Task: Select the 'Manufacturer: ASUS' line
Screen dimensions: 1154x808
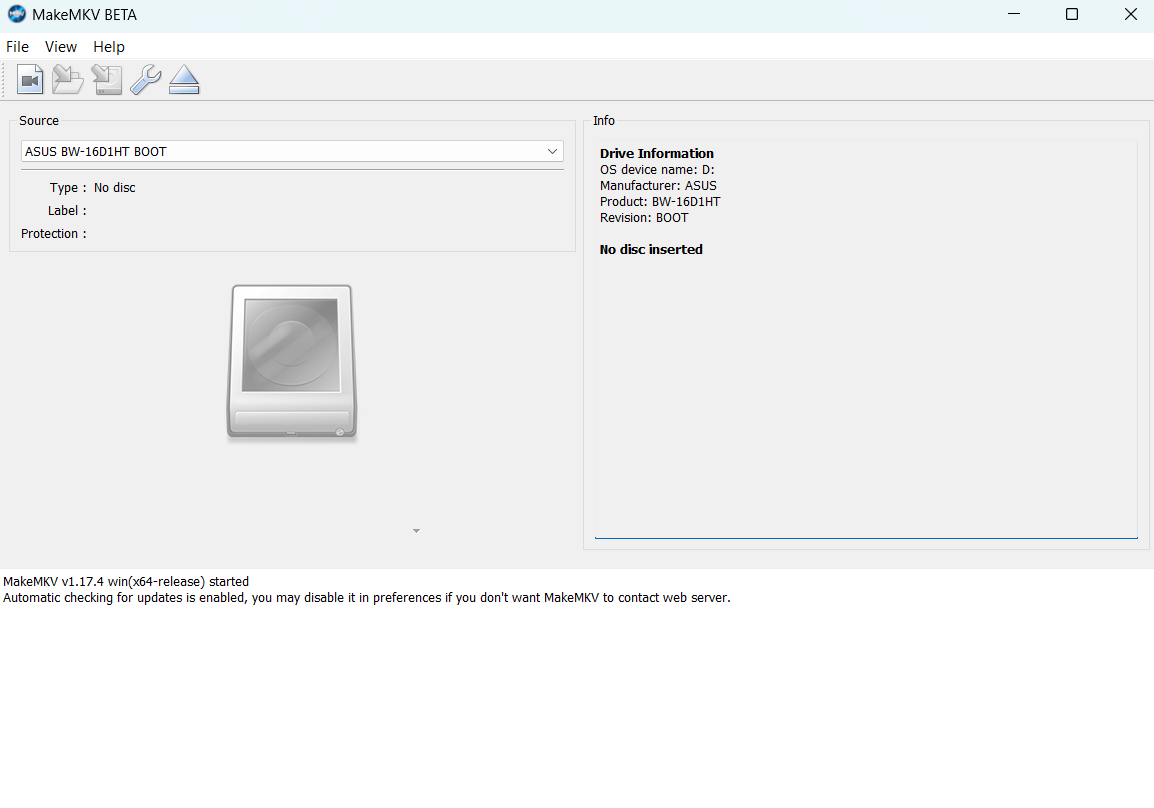Action: click(x=658, y=185)
